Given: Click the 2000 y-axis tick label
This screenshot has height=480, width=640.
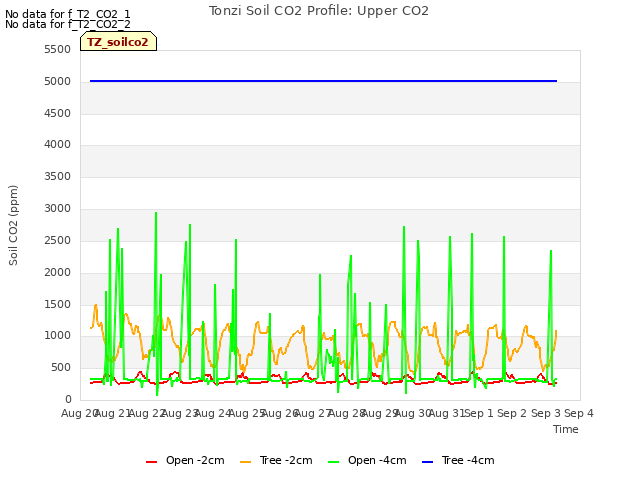Looking at the screenshot, I should point(58,272).
